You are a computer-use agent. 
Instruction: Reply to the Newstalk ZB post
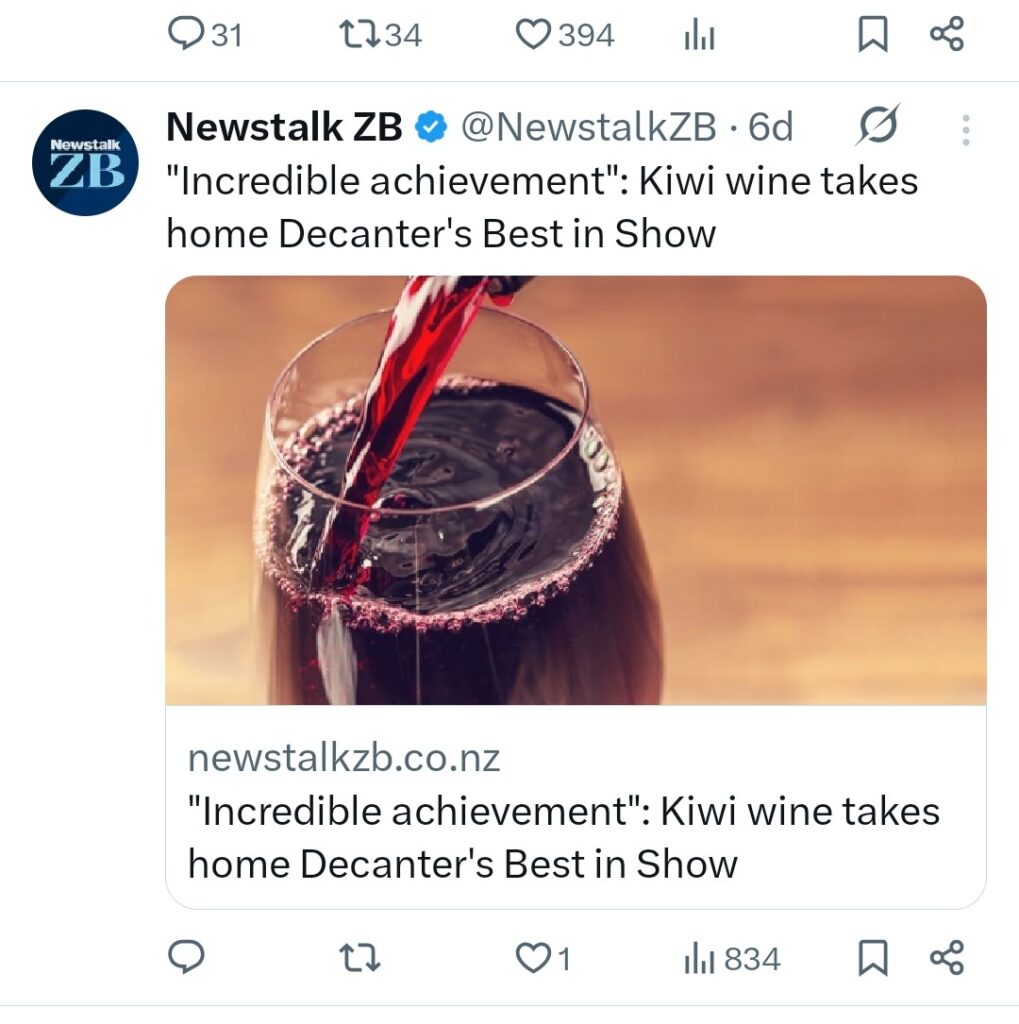coord(186,959)
